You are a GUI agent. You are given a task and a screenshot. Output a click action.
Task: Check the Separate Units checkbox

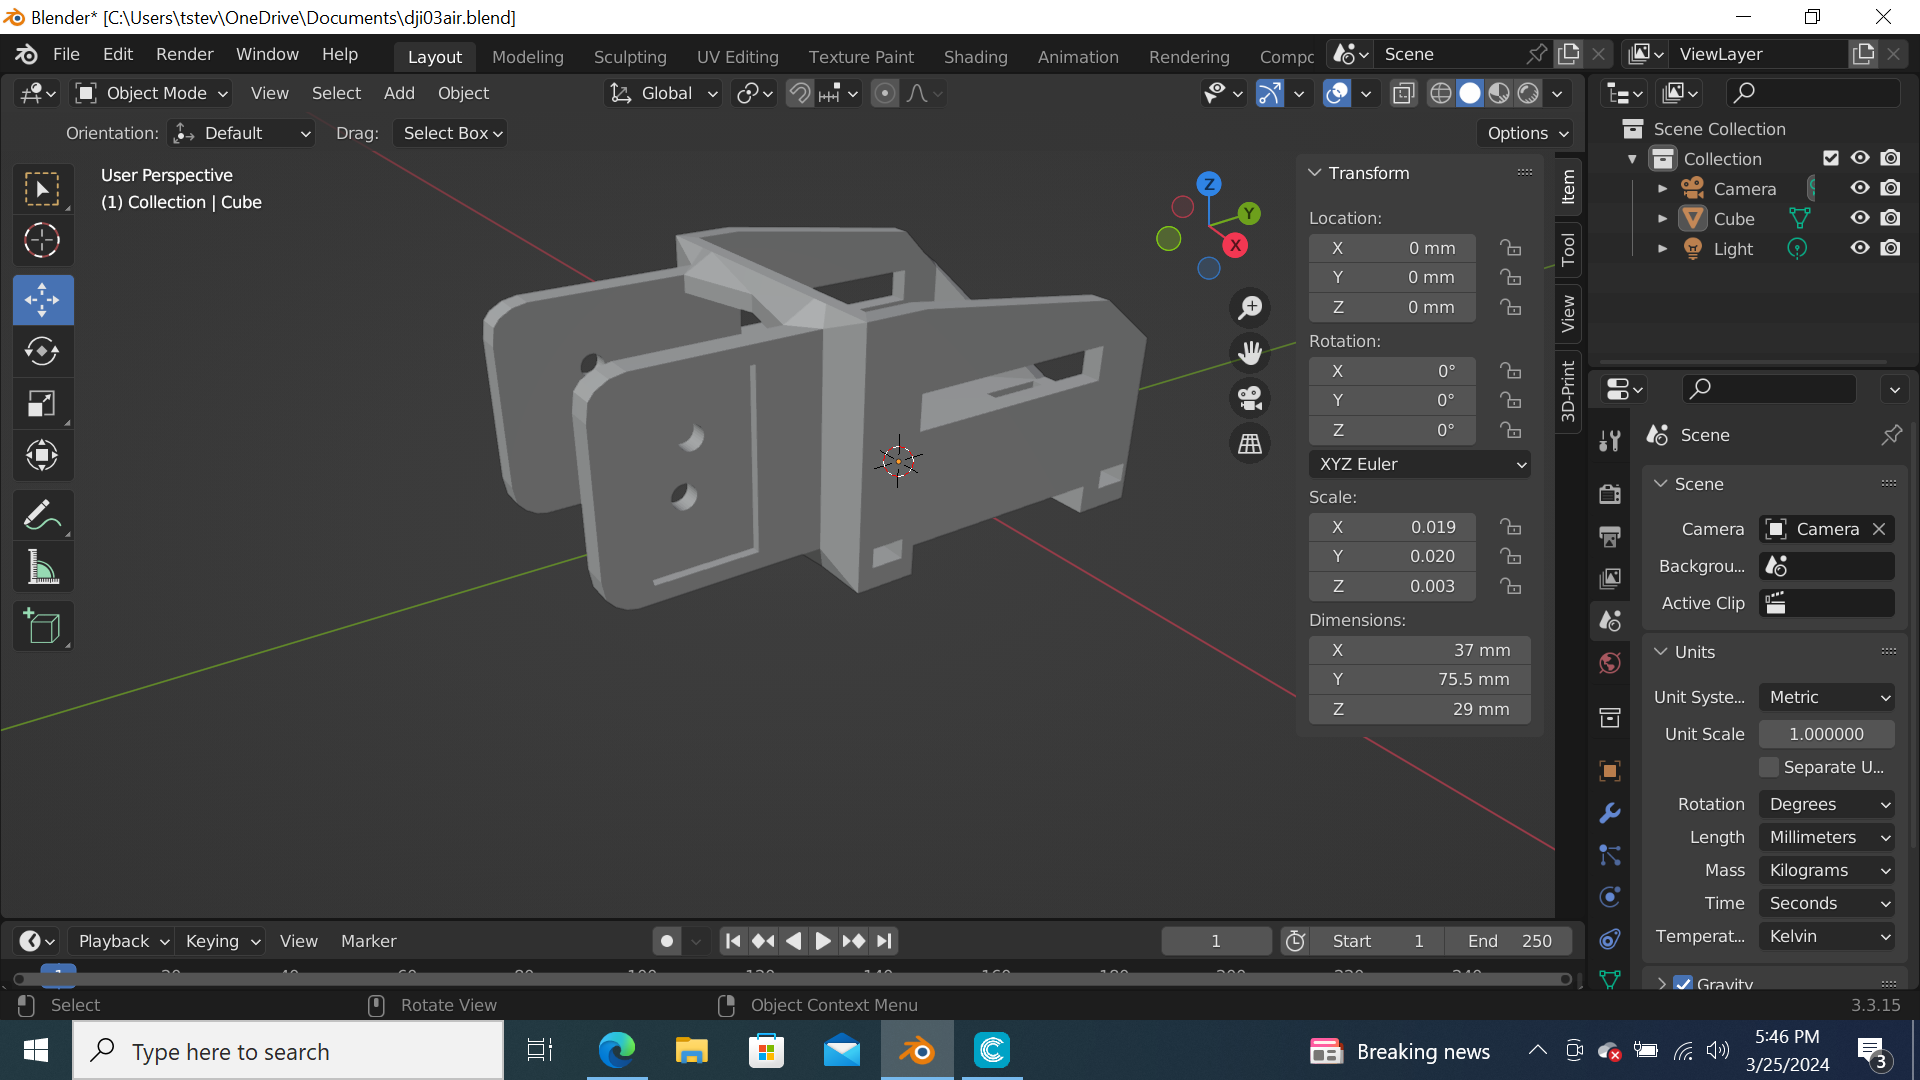tap(1768, 767)
